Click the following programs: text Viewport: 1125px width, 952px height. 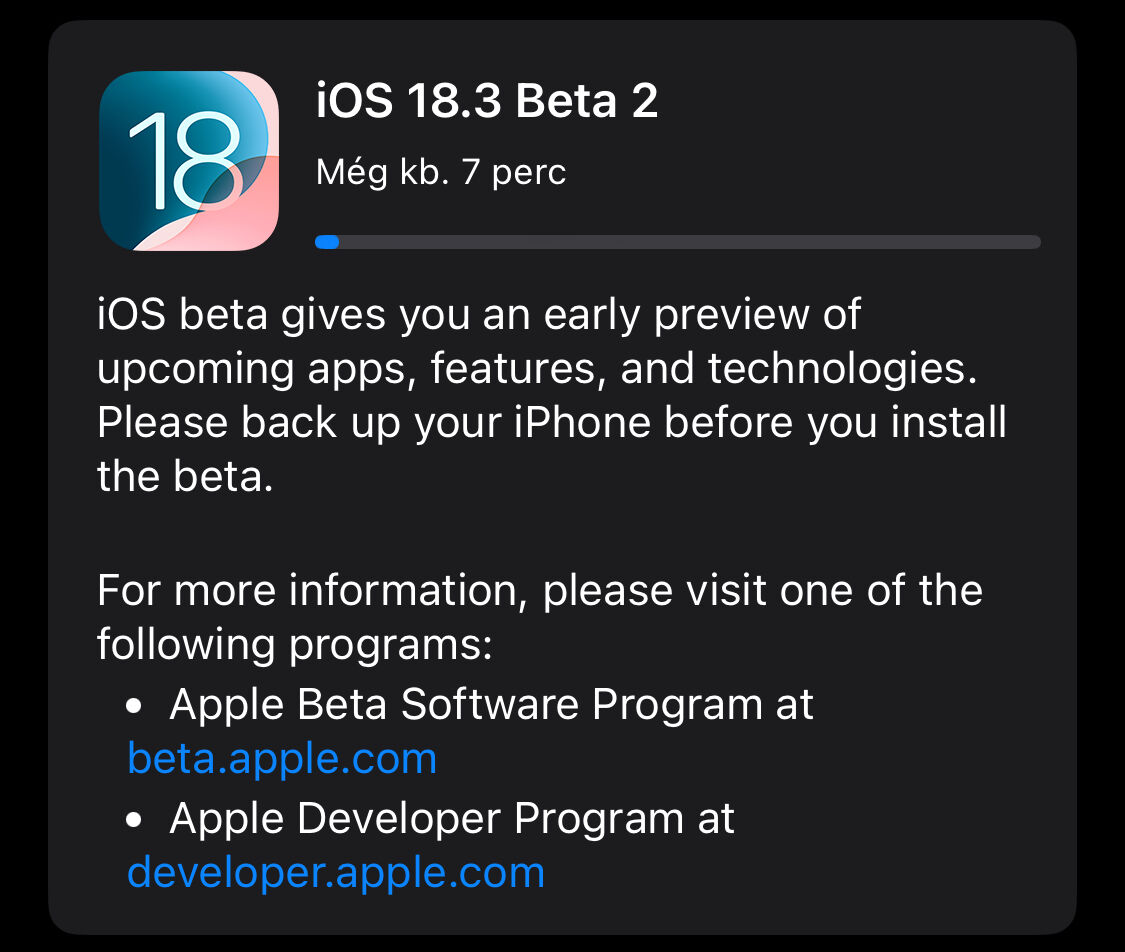coord(295,645)
